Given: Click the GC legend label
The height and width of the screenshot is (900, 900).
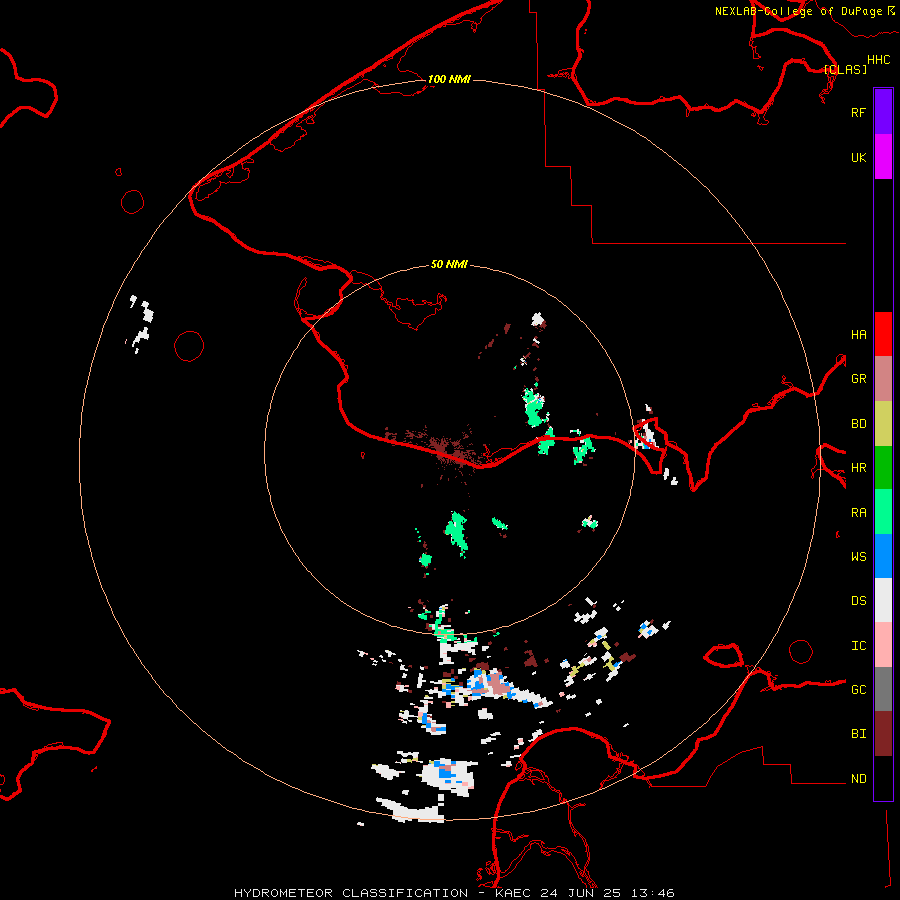Looking at the screenshot, I should [858, 690].
